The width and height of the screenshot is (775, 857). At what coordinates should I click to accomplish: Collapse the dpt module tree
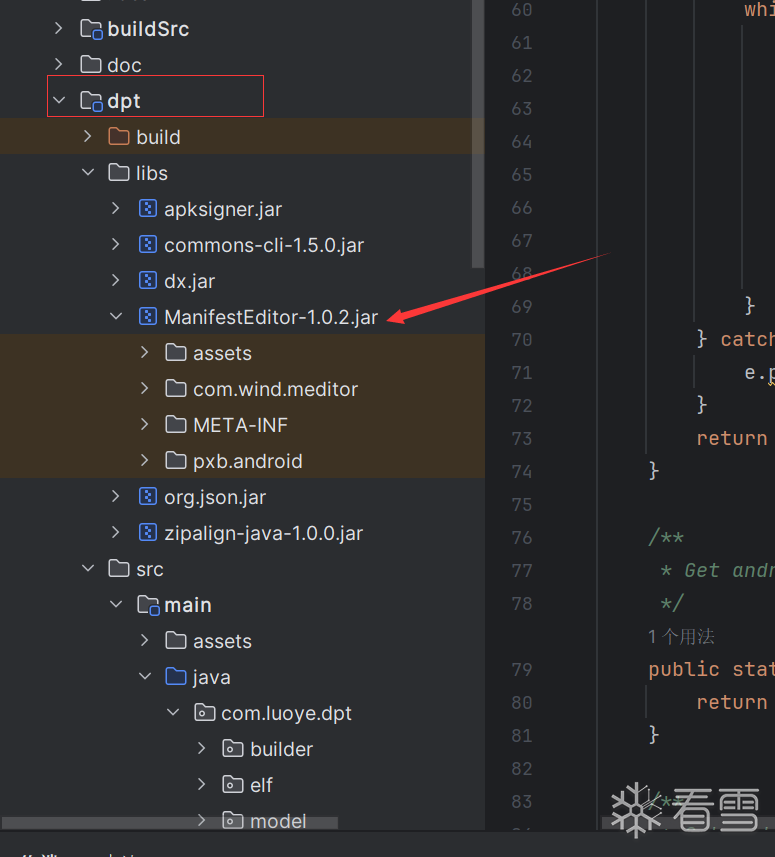coord(59,101)
